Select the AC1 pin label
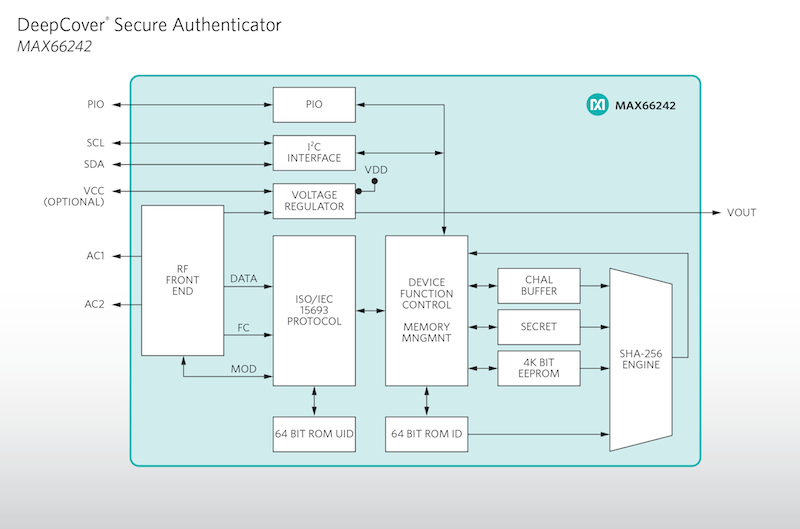Image resolution: width=800 pixels, height=529 pixels. (x=95, y=256)
